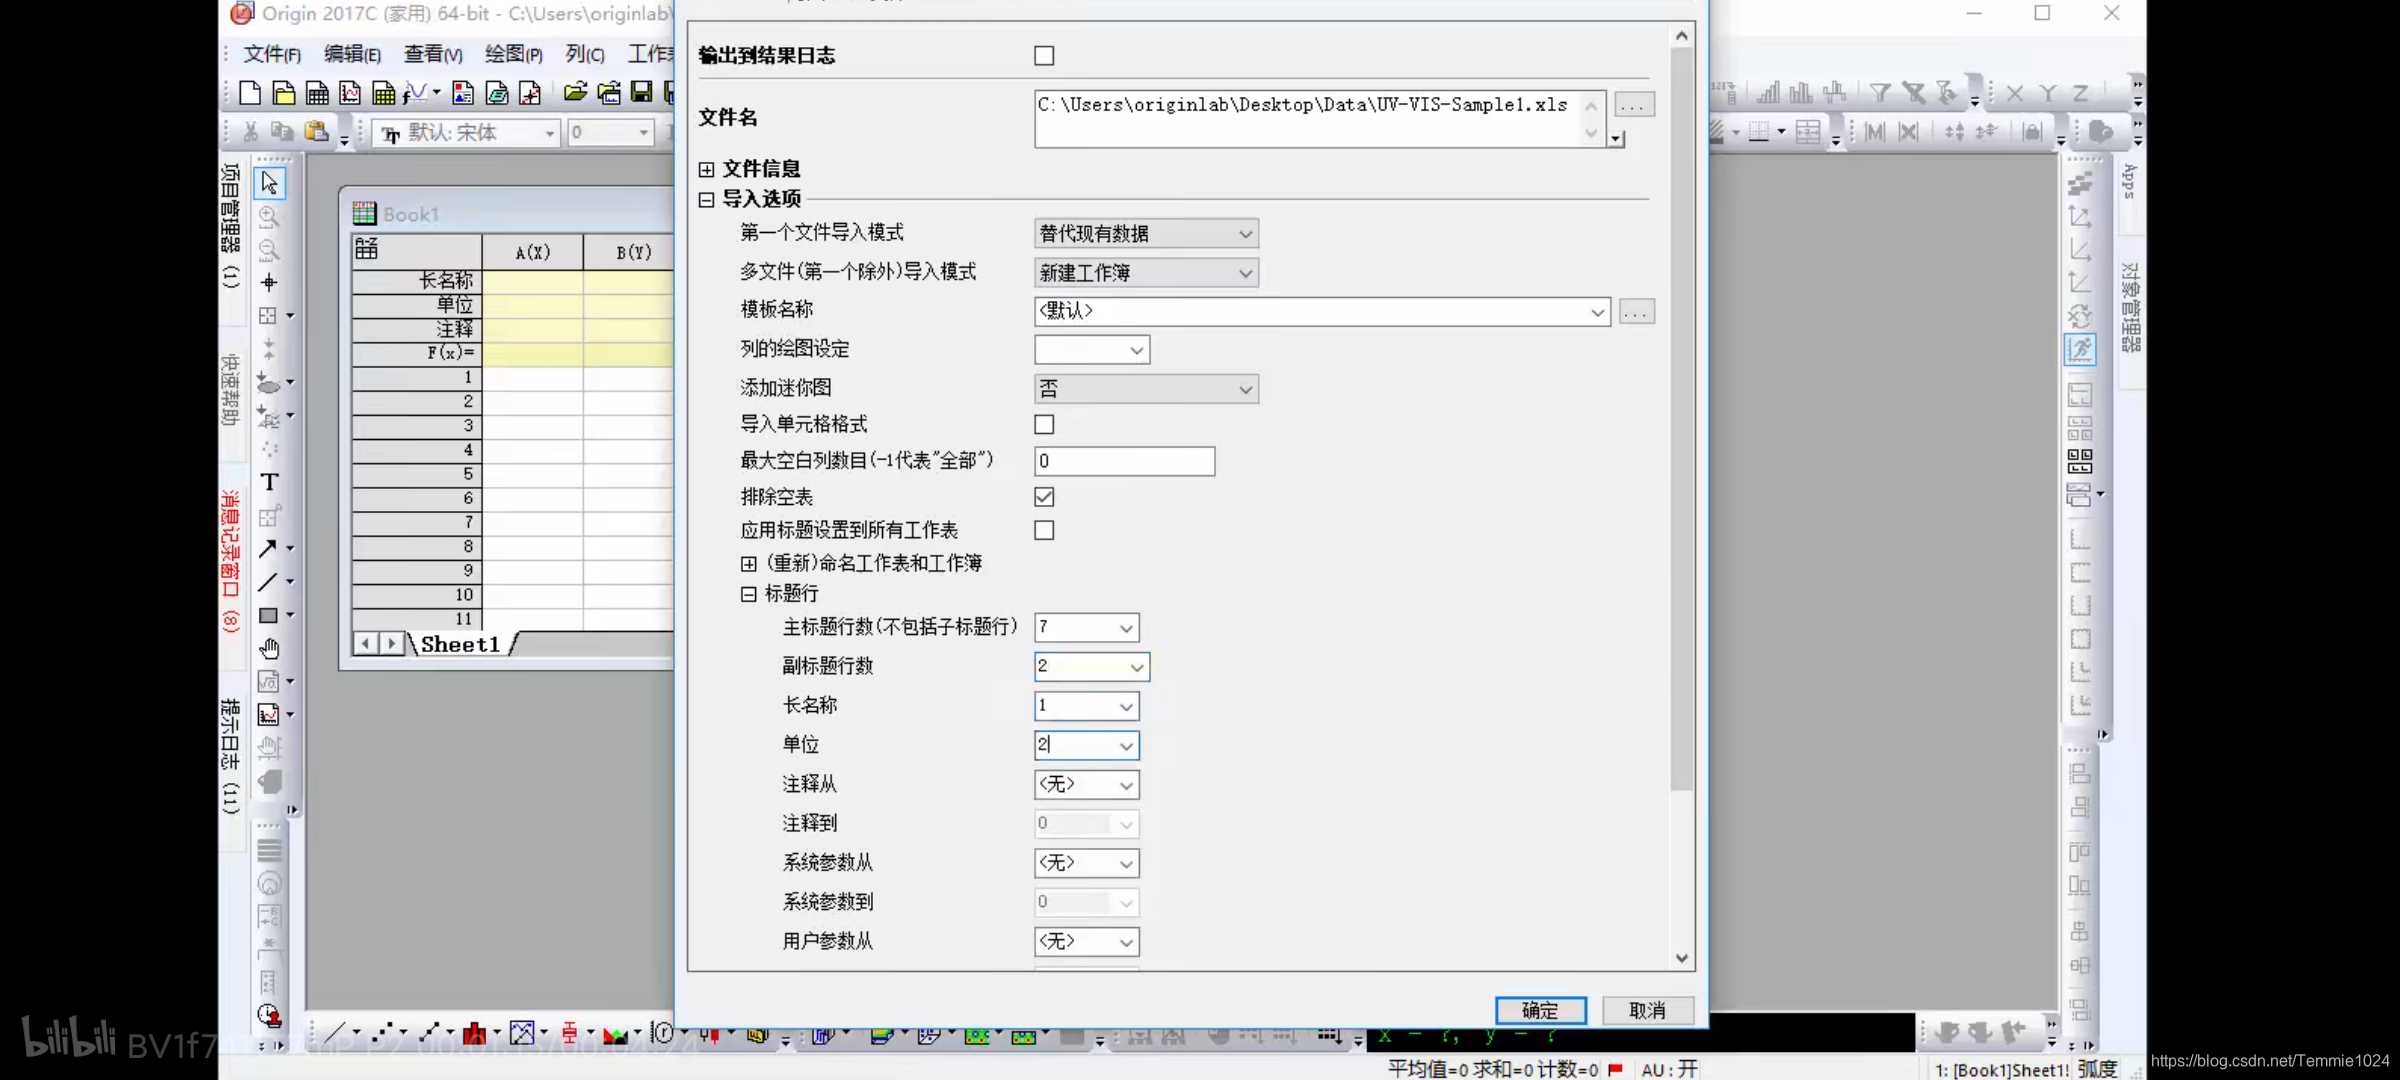Click the New Project blank page icon
The width and height of the screenshot is (2400, 1080).
coord(250,93)
